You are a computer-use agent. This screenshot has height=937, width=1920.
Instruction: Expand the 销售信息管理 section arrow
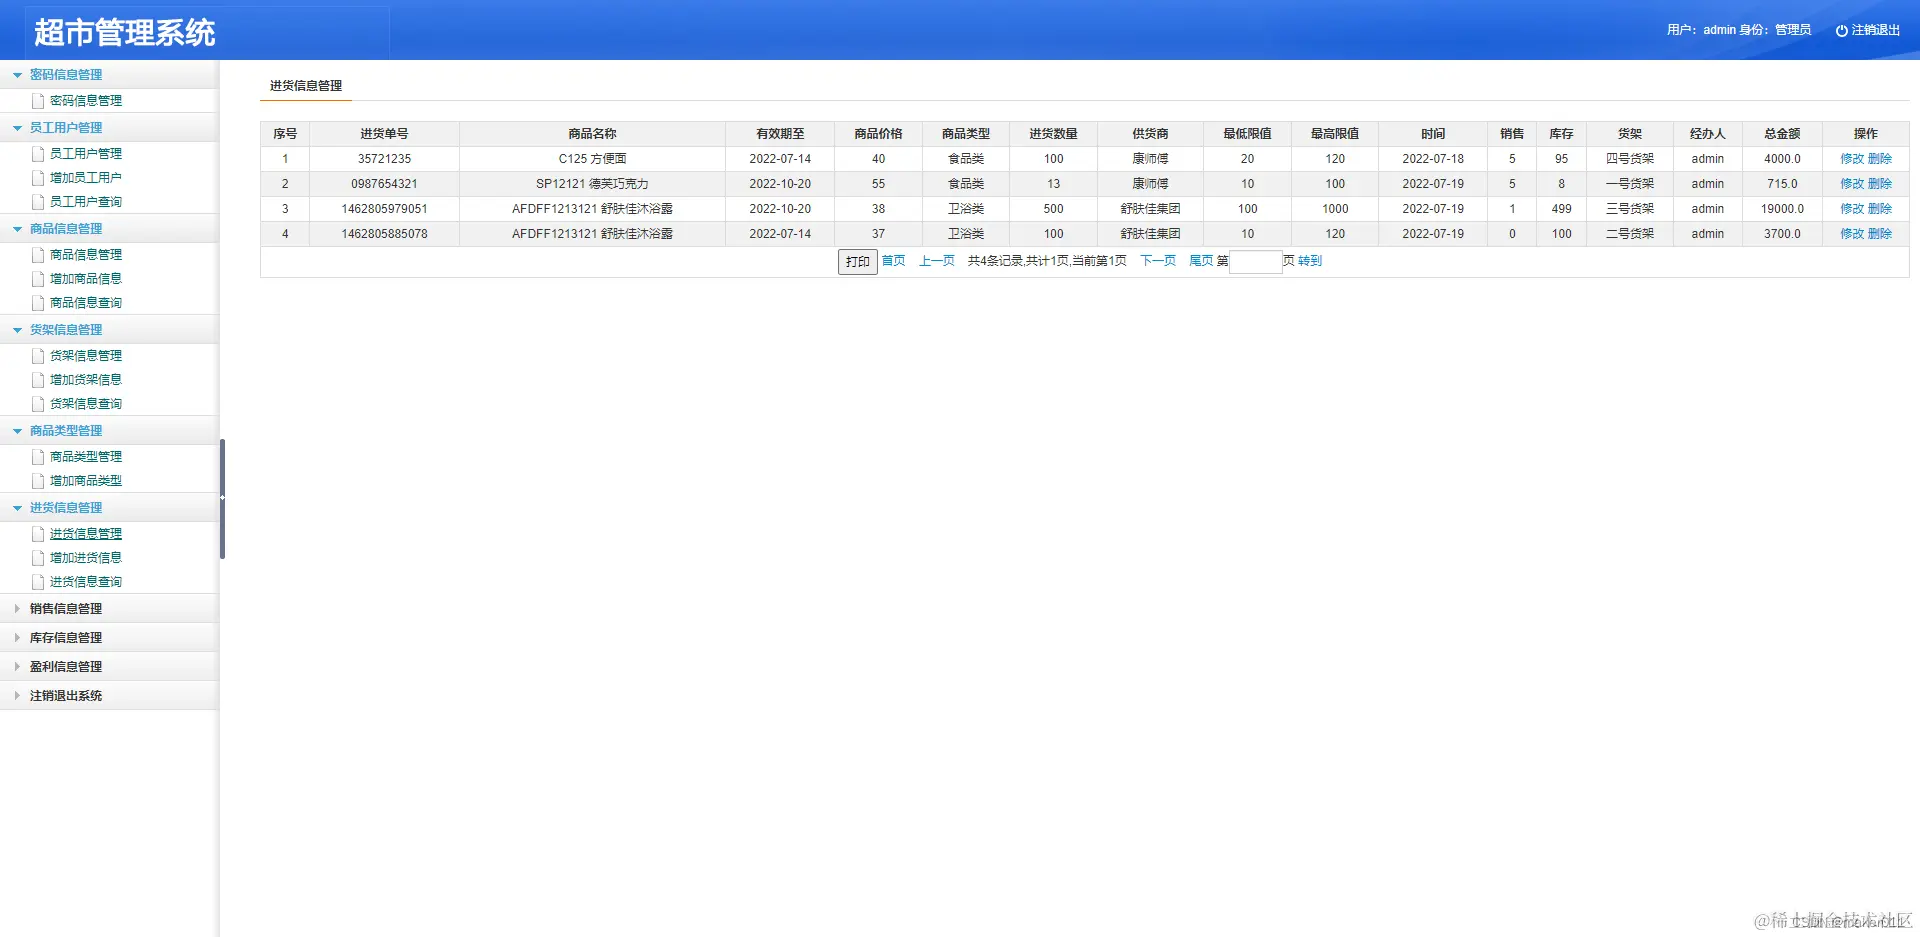(17, 608)
